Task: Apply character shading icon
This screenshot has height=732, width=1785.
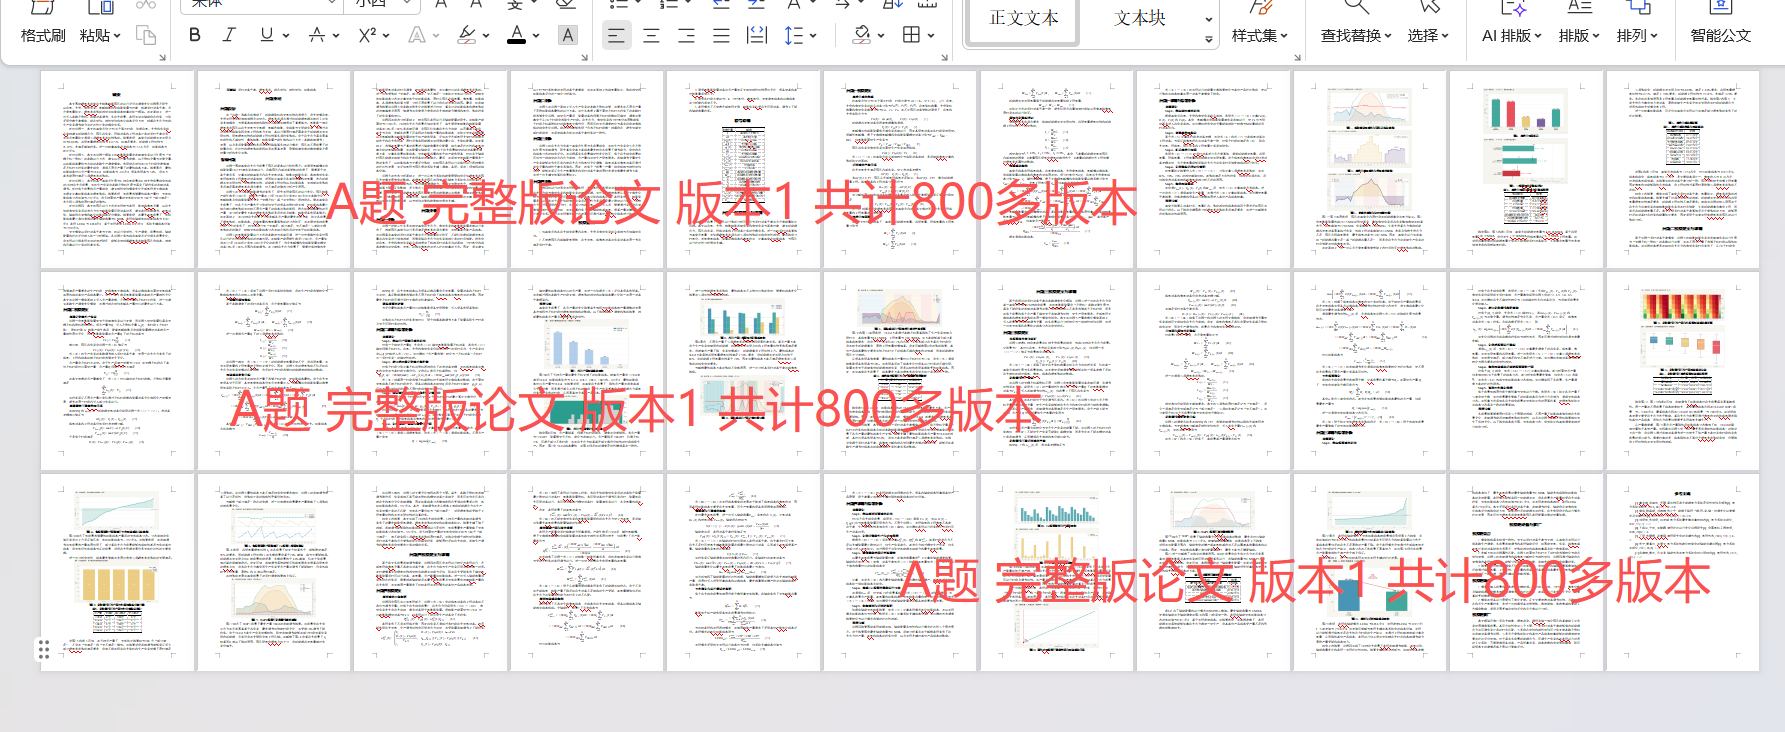Action: 568,35
